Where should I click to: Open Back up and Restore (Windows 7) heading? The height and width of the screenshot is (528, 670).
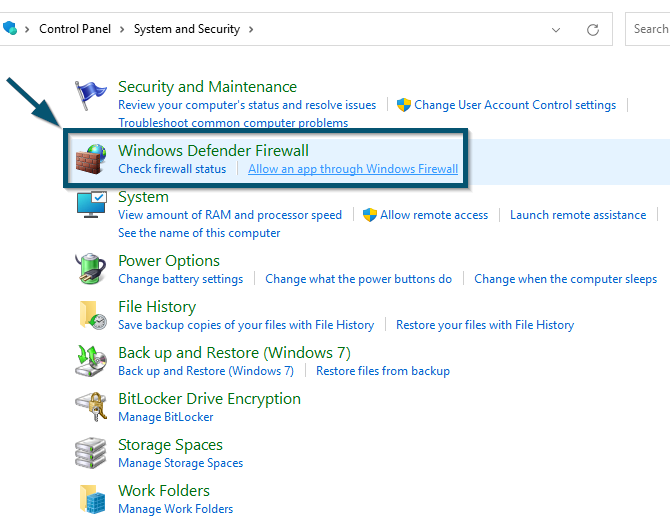[234, 353]
